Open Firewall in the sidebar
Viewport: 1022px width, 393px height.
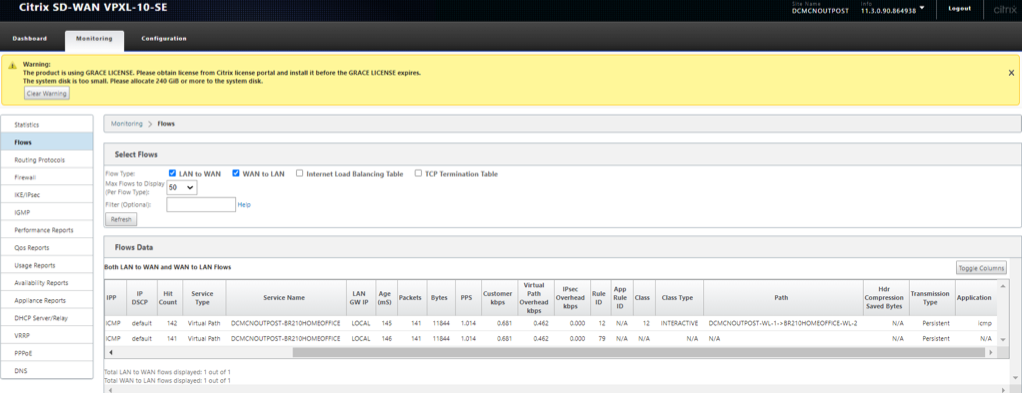click(x=47, y=177)
